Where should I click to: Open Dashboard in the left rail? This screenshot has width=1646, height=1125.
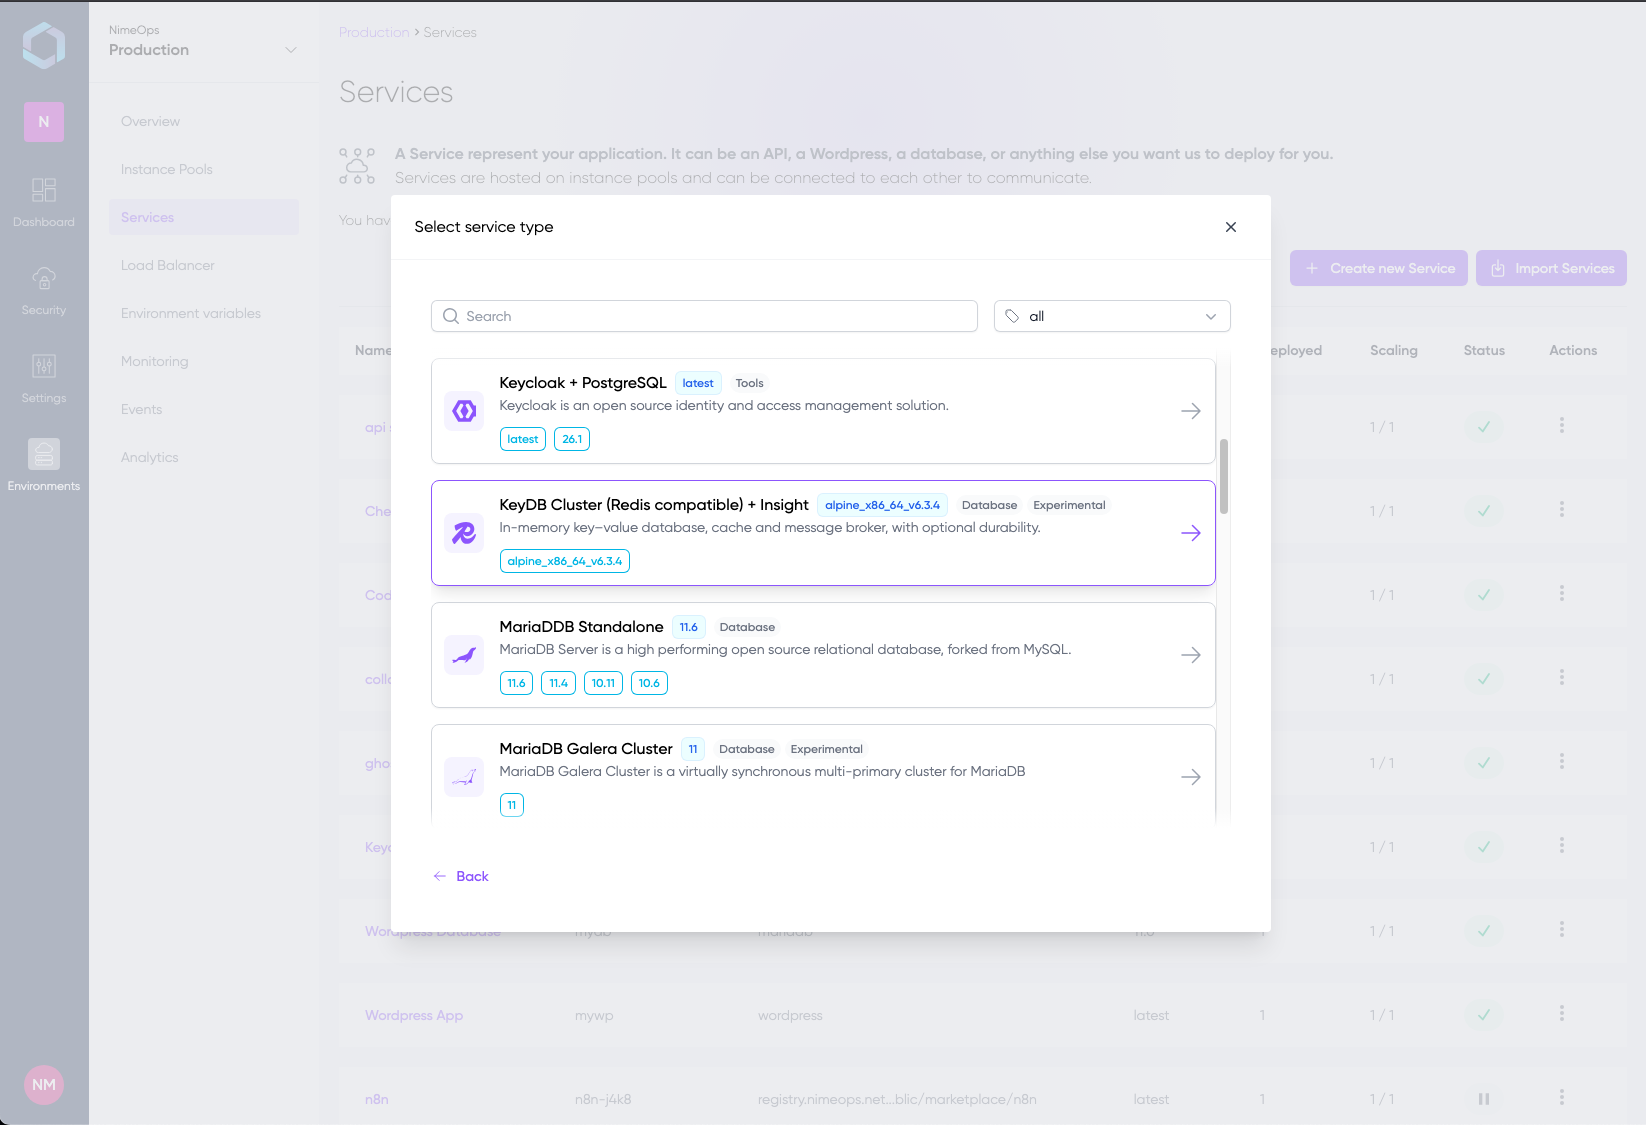tap(44, 202)
